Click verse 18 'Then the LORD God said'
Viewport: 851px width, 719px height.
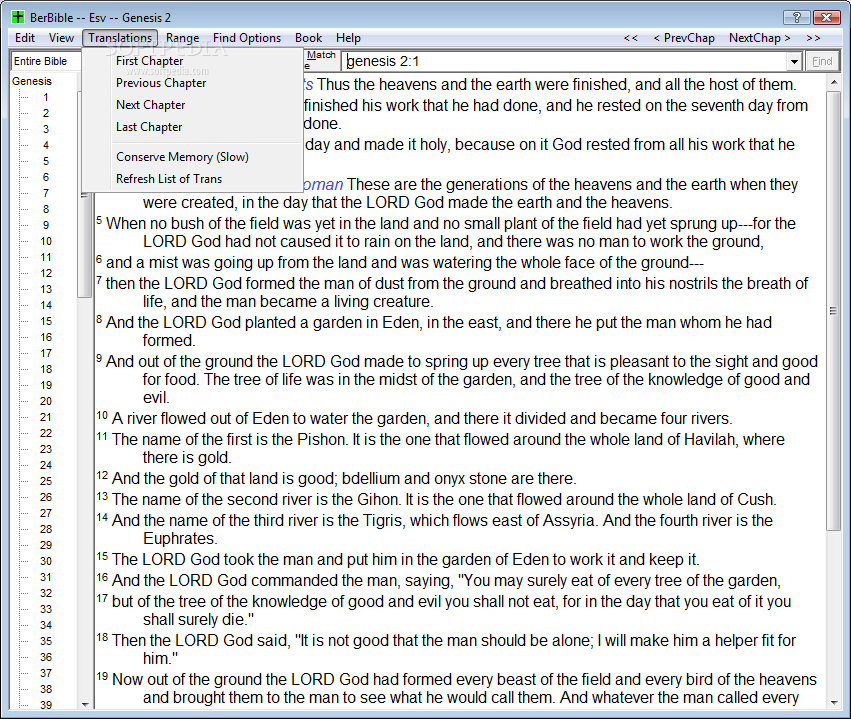click(446, 649)
